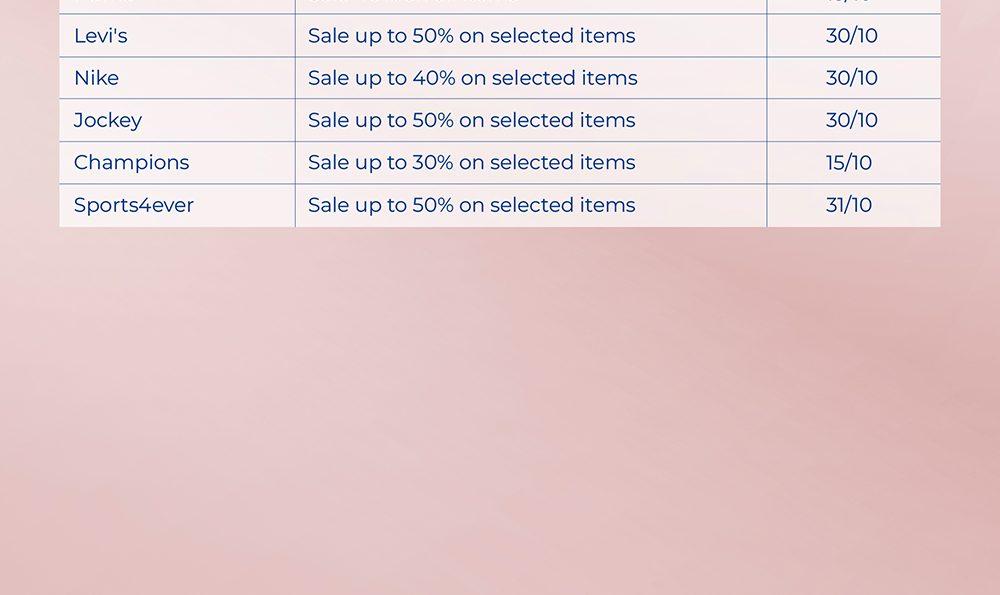Select the Champions brand cell
Screen dimensions: 1000x595
[131, 163]
